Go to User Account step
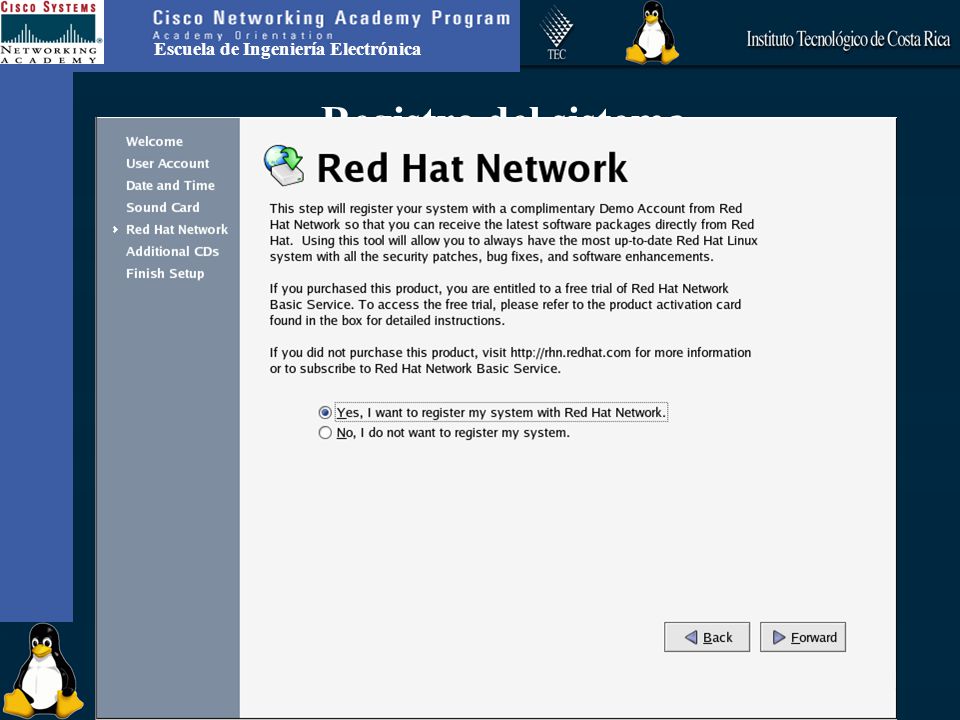This screenshot has height=720, width=960. pos(168,163)
